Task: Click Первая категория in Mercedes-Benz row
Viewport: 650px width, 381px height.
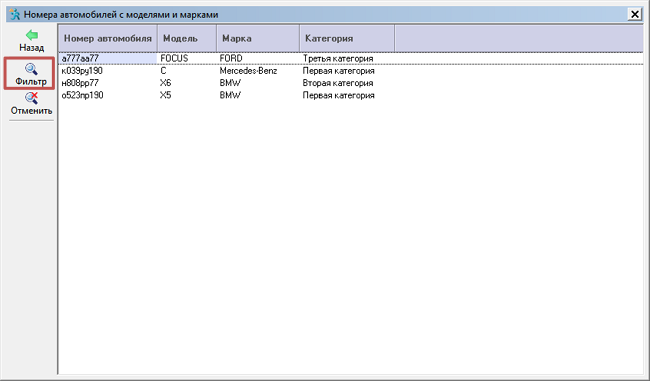Action: point(347,71)
